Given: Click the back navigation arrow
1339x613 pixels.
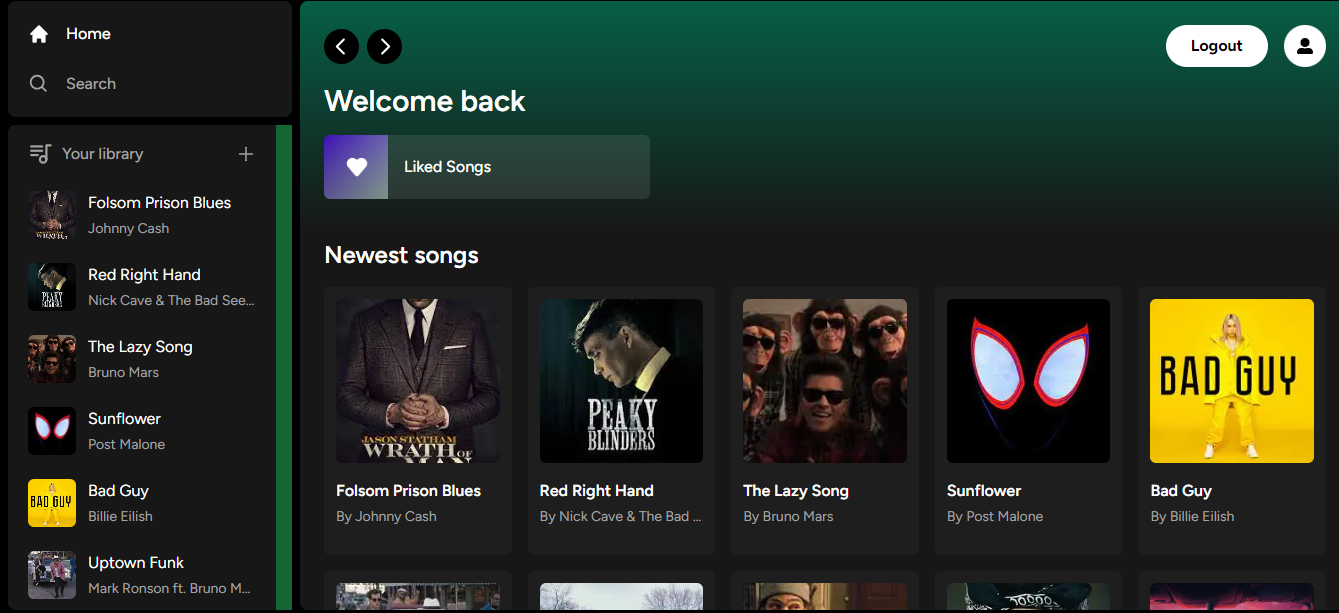Looking at the screenshot, I should [341, 46].
